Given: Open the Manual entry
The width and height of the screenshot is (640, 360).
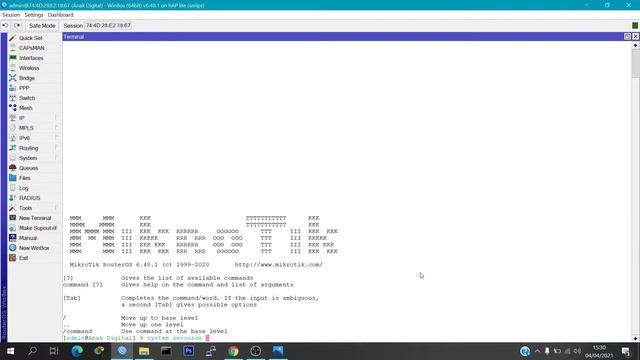Looking at the screenshot, I should pyautogui.click(x=28, y=238).
